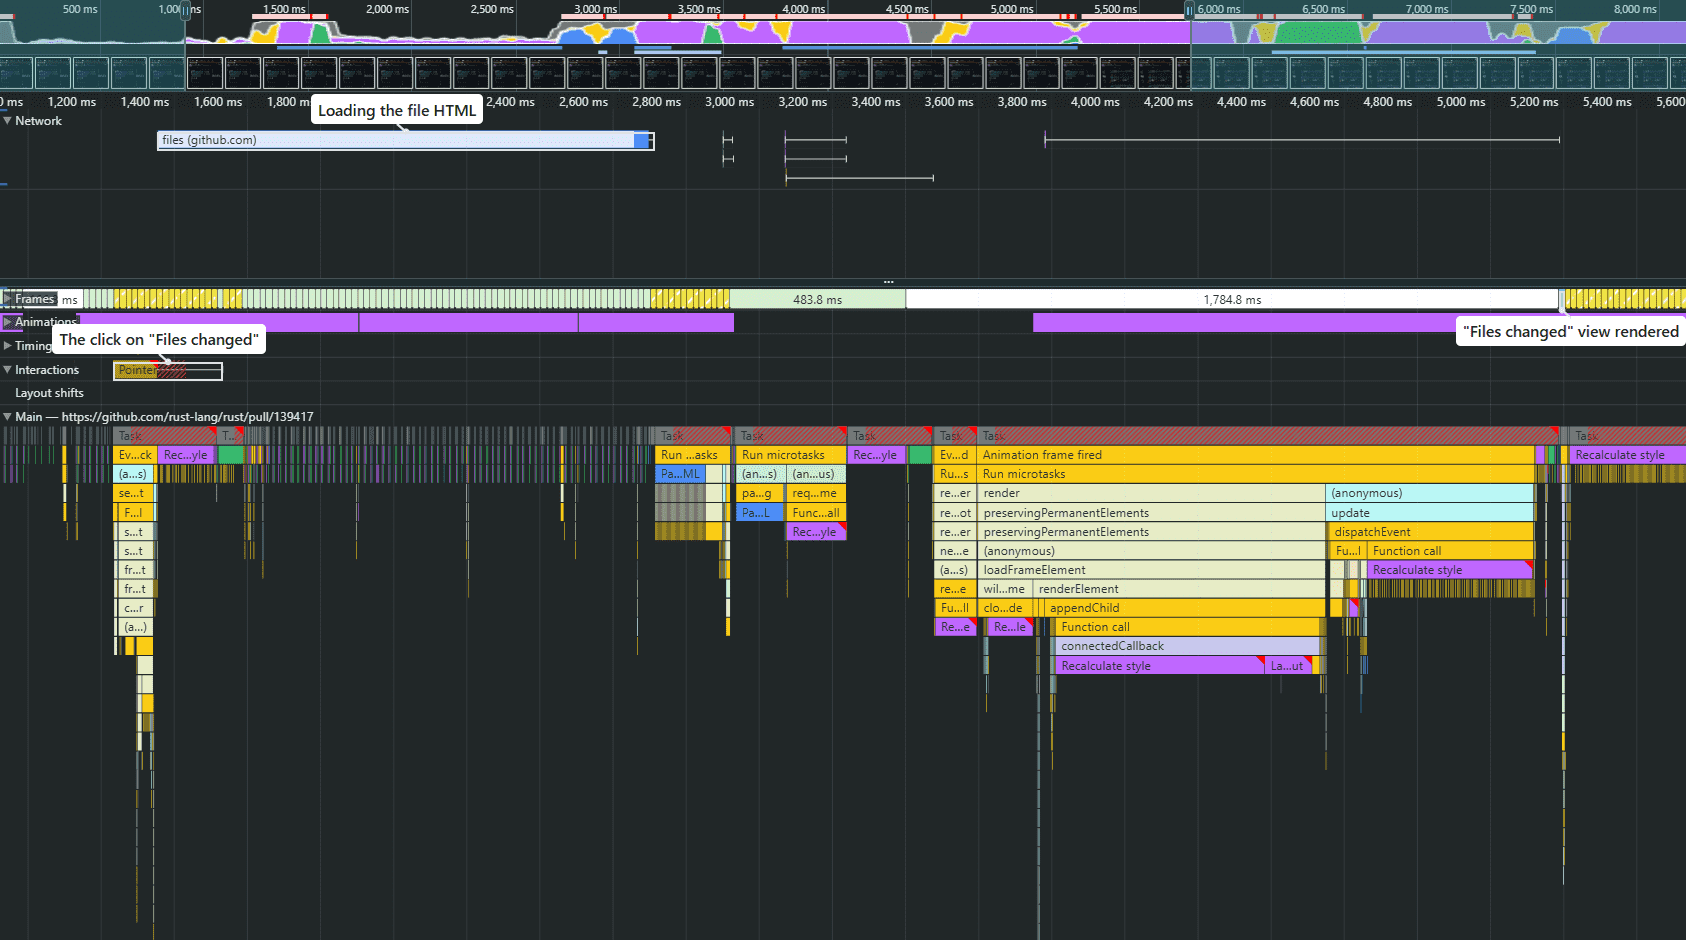
Task: Click the Layout shifts row label
Action: (x=50, y=392)
